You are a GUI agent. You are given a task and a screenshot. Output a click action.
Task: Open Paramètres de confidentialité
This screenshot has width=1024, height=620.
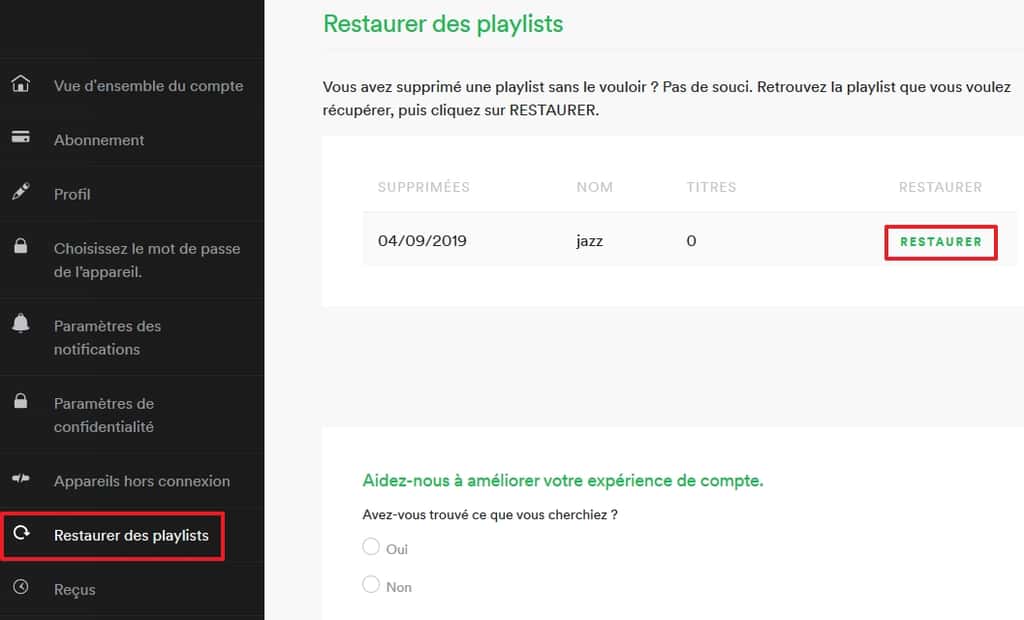(104, 415)
